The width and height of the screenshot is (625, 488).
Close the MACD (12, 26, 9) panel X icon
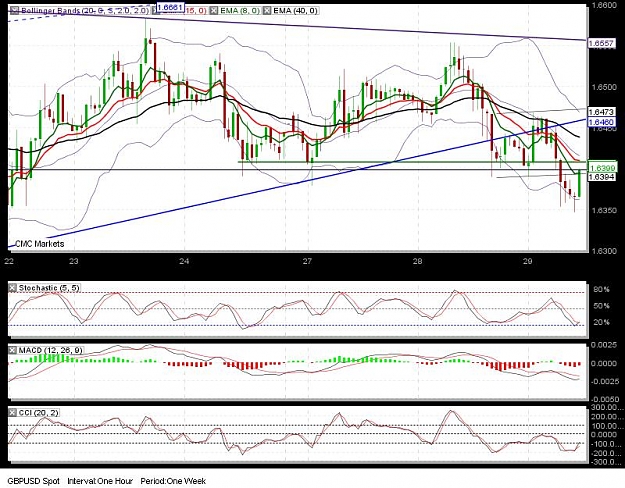[13, 350]
